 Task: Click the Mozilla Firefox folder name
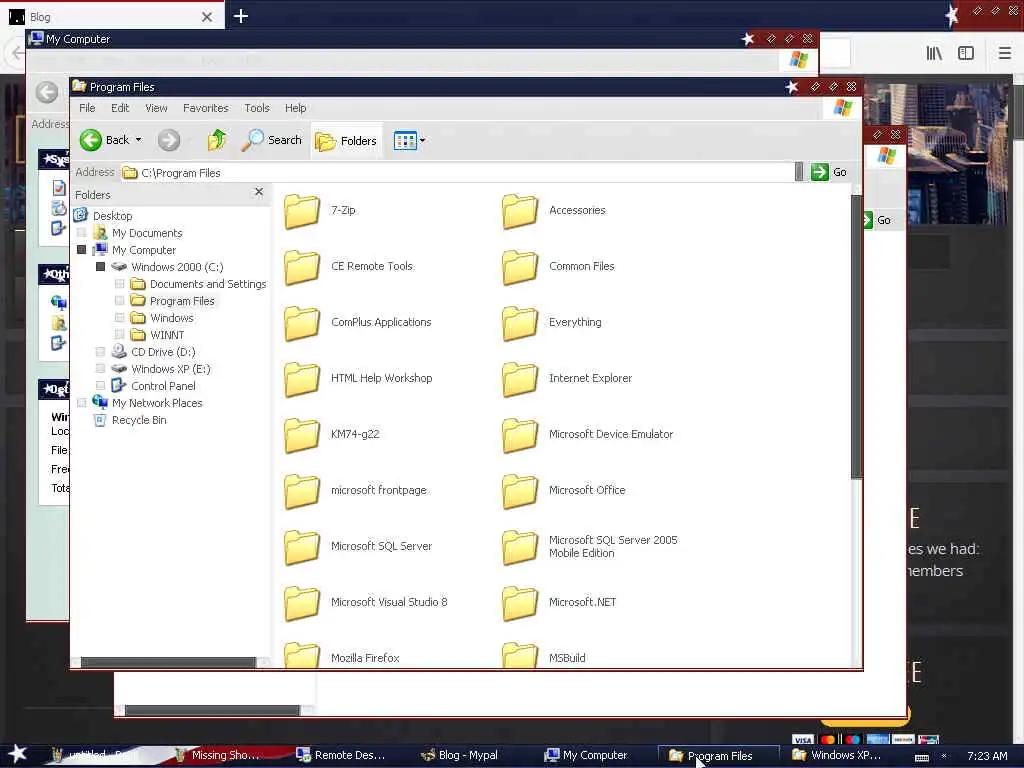(365, 658)
